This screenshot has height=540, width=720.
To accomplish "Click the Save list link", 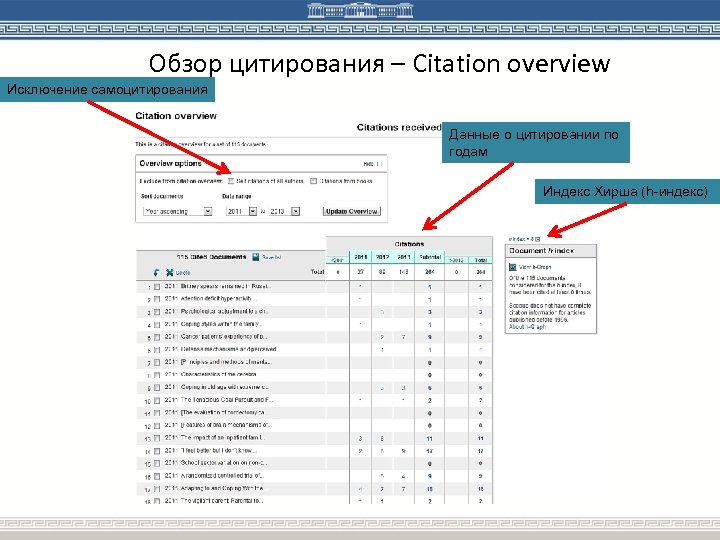I will pyautogui.click(x=272, y=257).
